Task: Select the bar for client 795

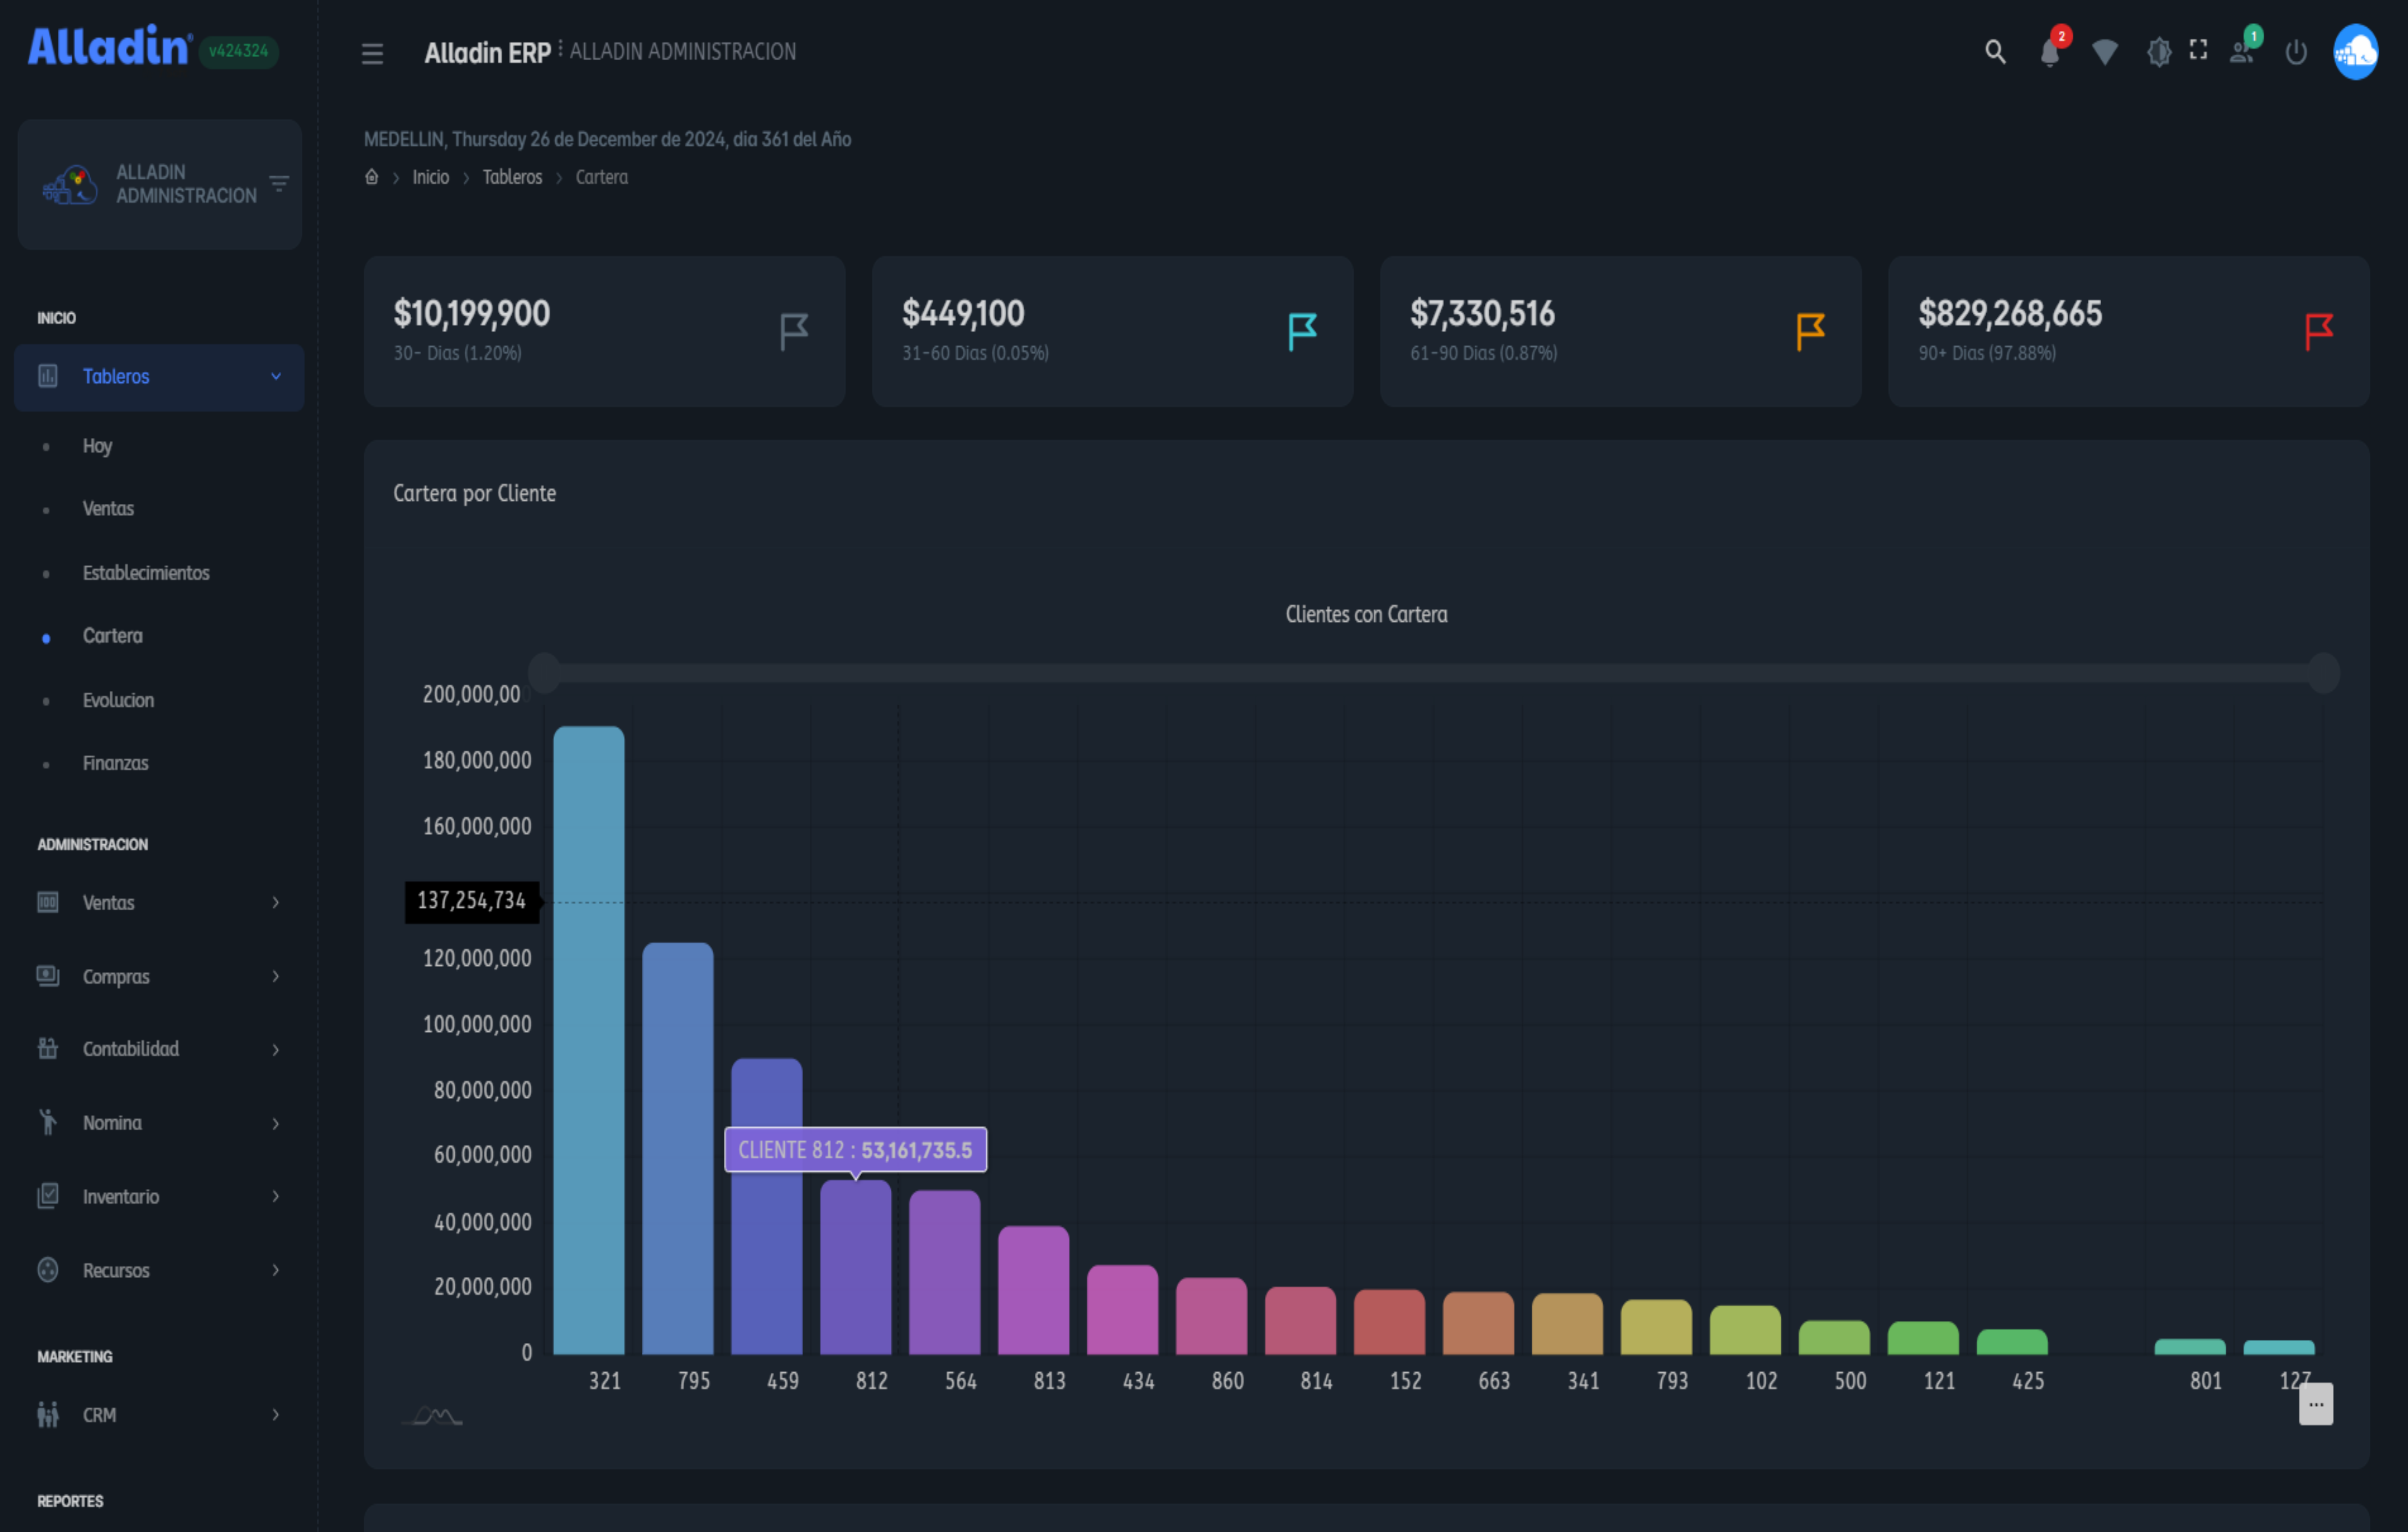Action: click(x=678, y=1148)
